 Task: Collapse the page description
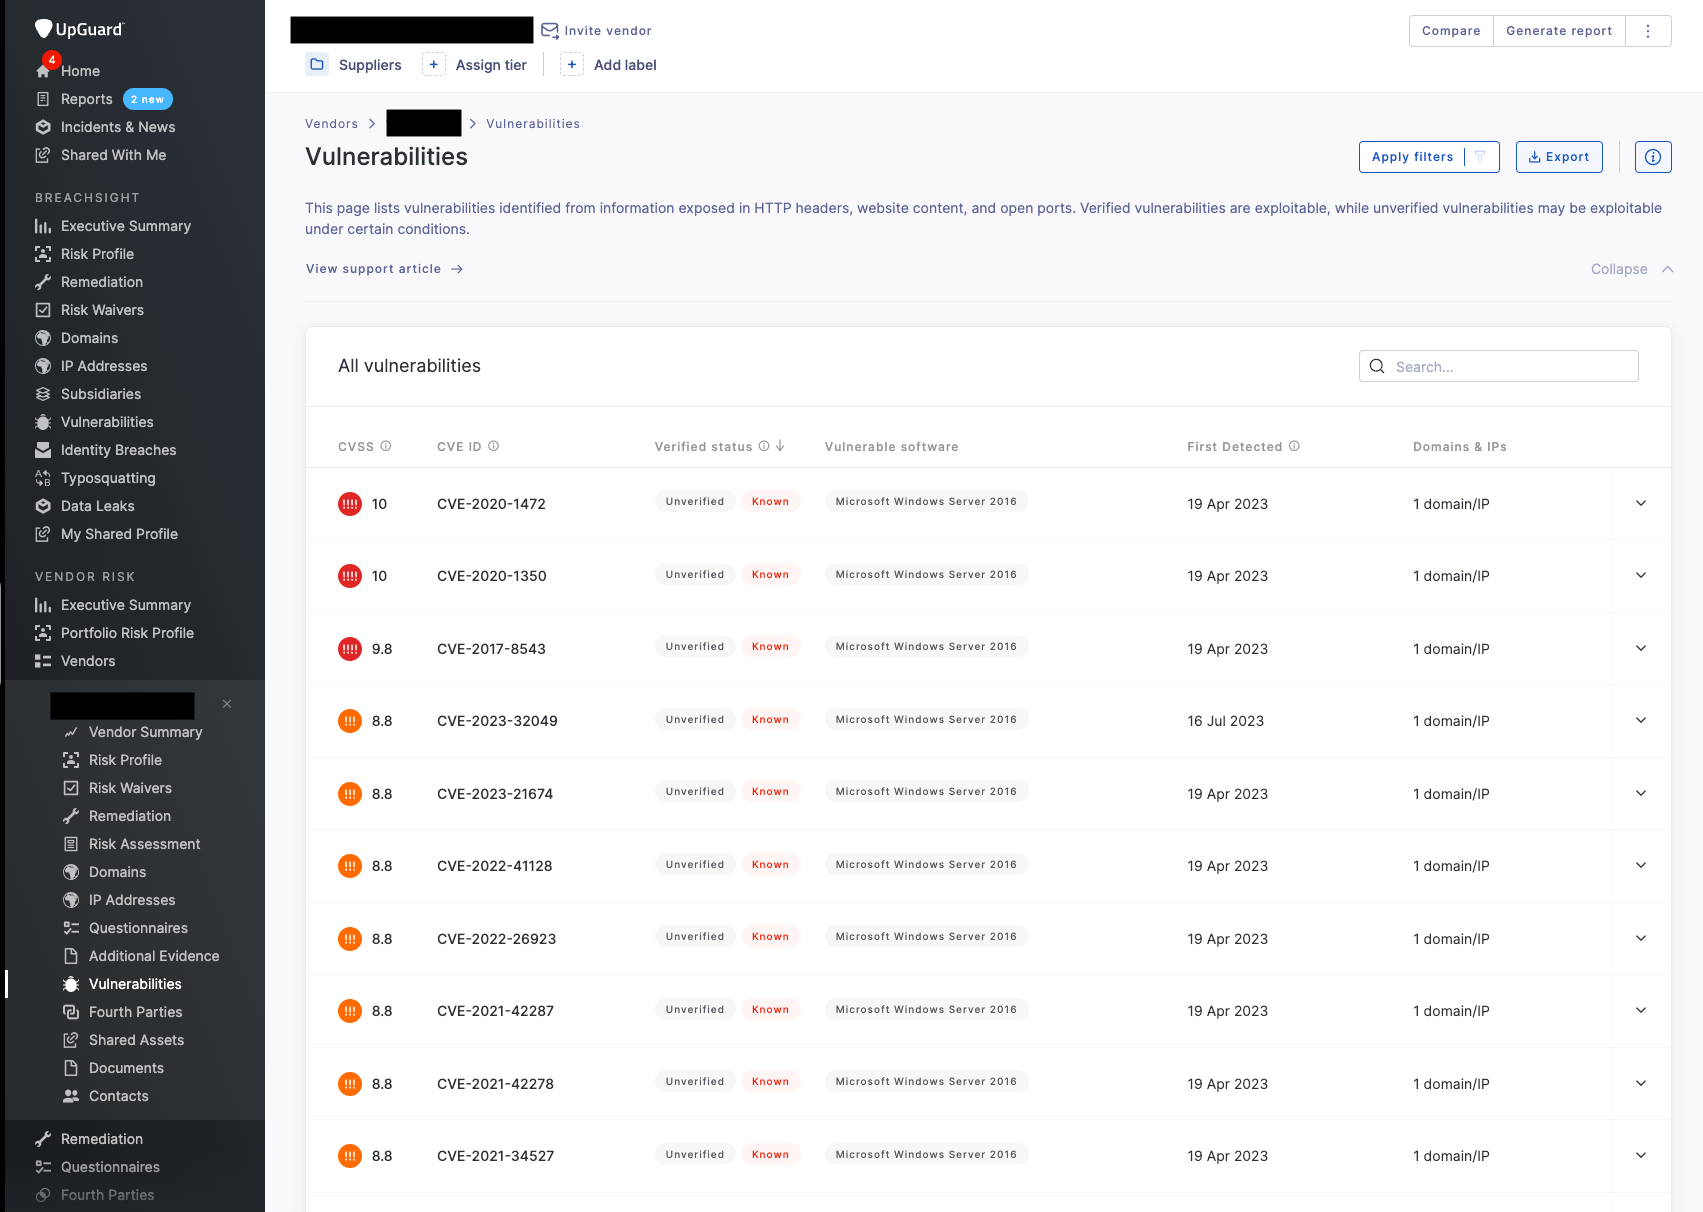pyautogui.click(x=1632, y=269)
